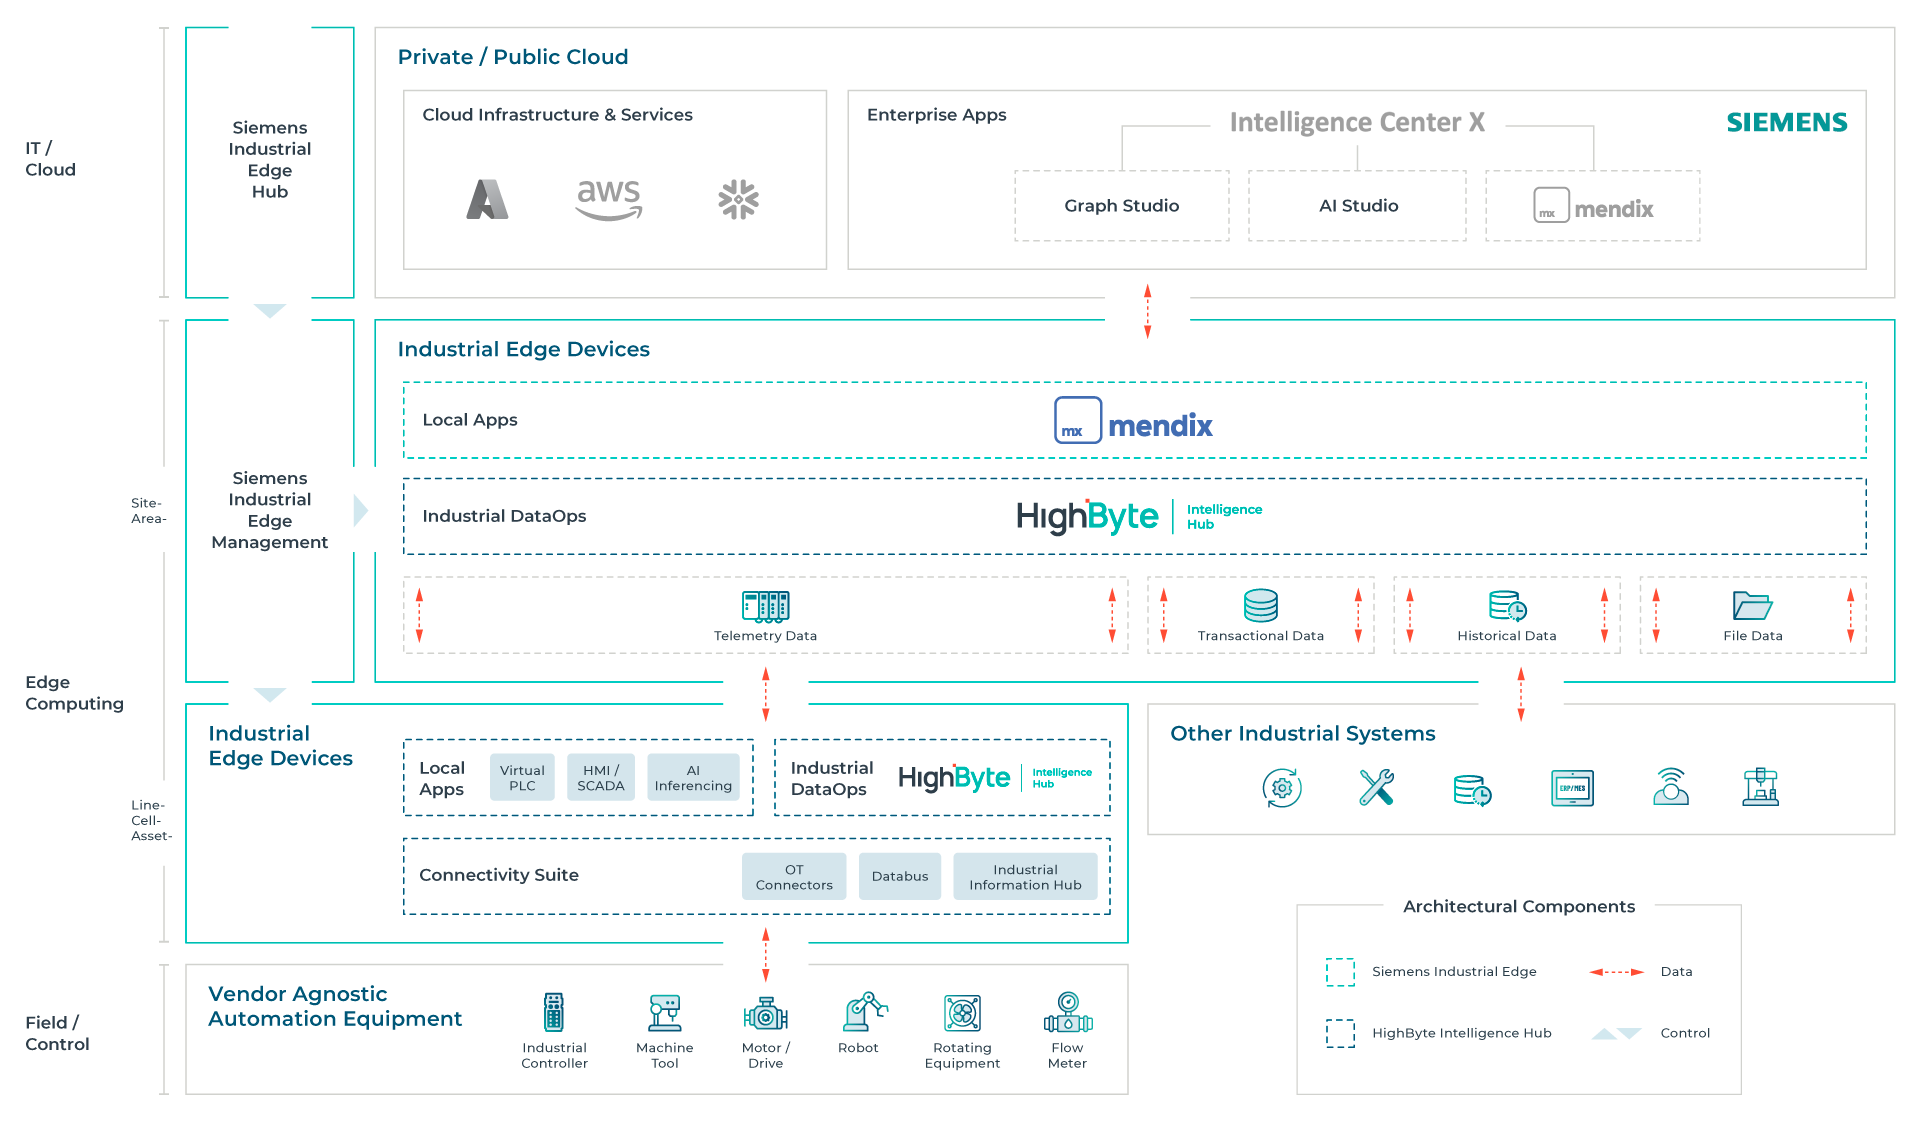Image resolution: width=1920 pixels, height=1123 pixels.
Task: Click the Line- Cell- Asset- label
Action: tap(151, 820)
